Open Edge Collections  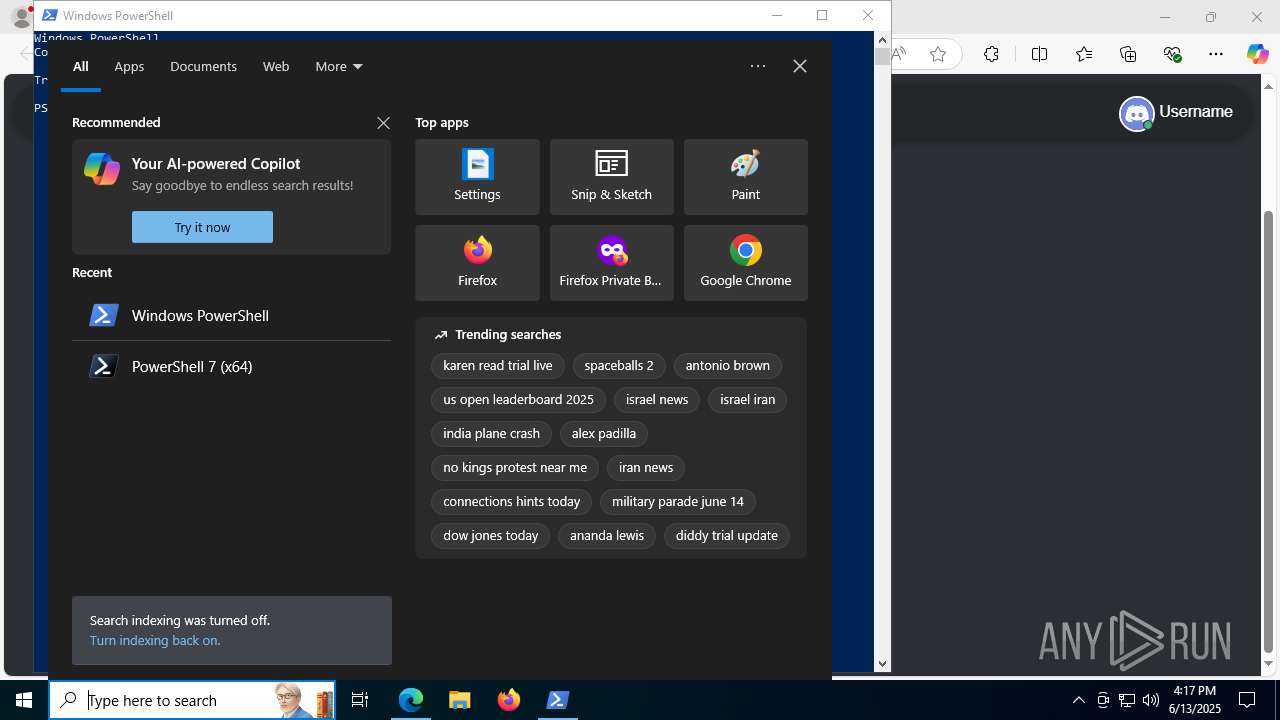click(1128, 55)
